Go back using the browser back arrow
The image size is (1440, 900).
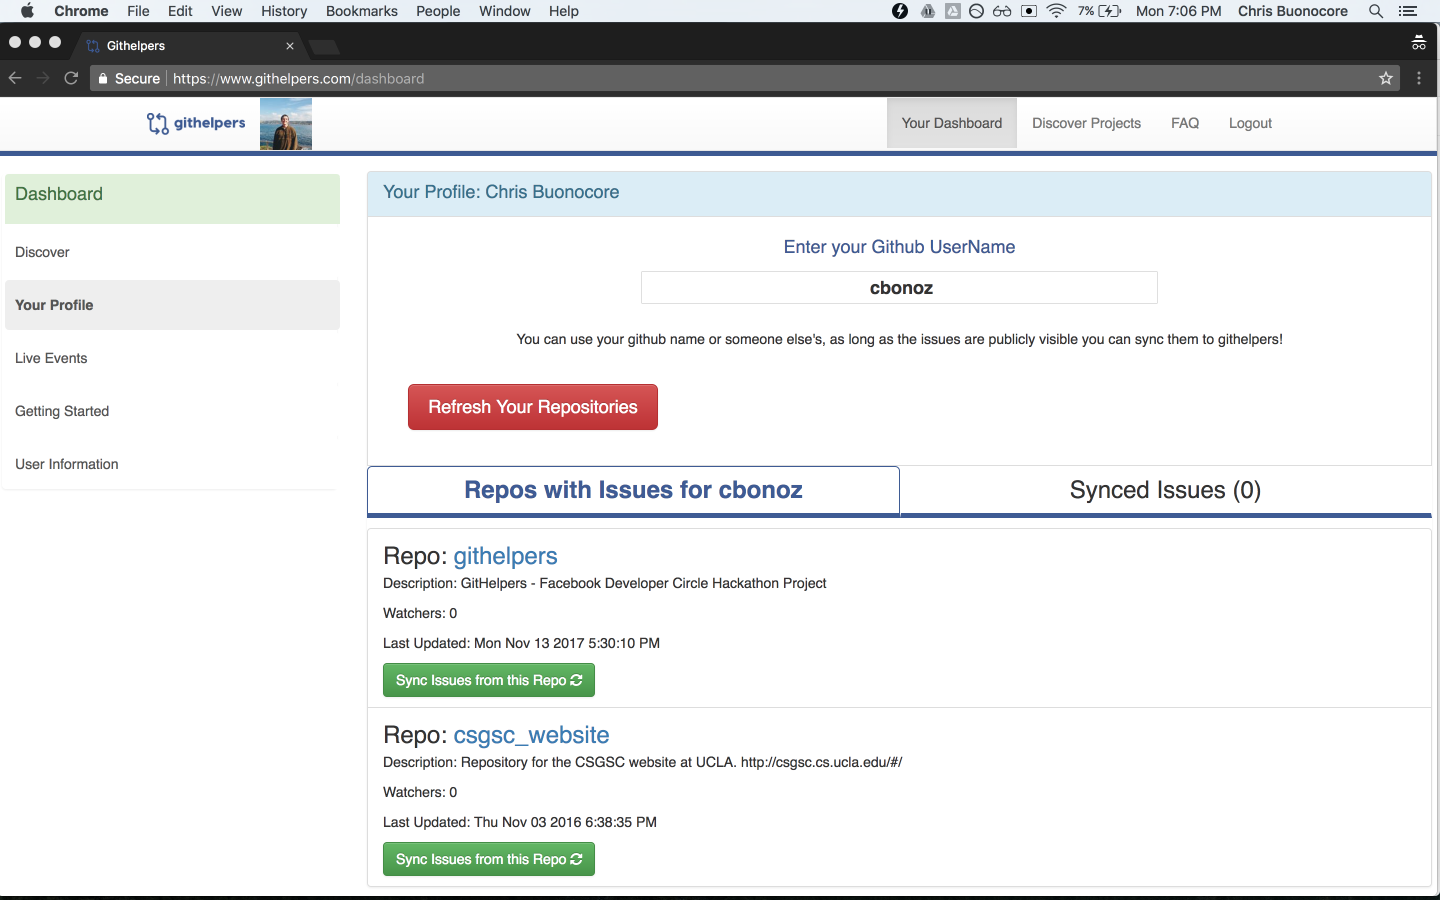pyautogui.click(x=15, y=78)
